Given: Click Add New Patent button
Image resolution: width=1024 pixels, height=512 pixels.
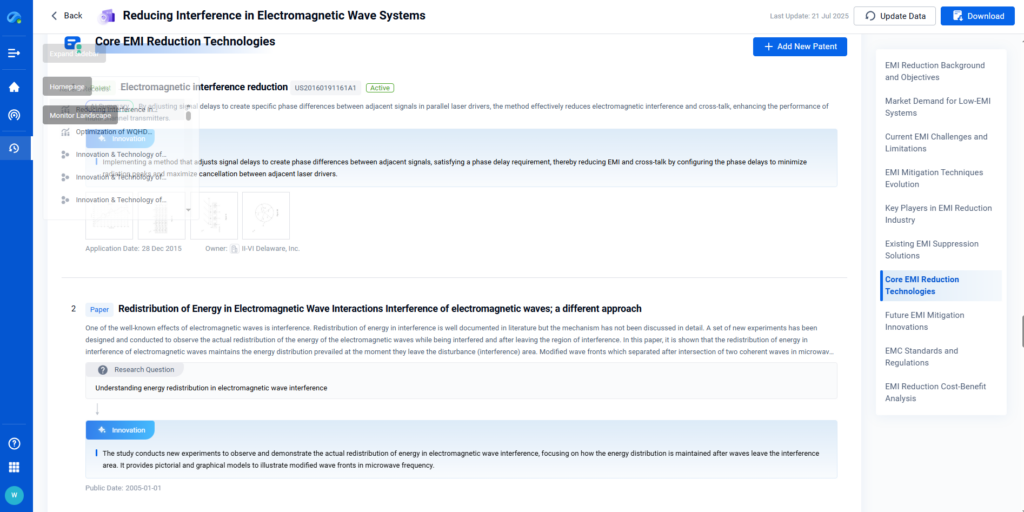Looking at the screenshot, I should (x=799, y=47).
